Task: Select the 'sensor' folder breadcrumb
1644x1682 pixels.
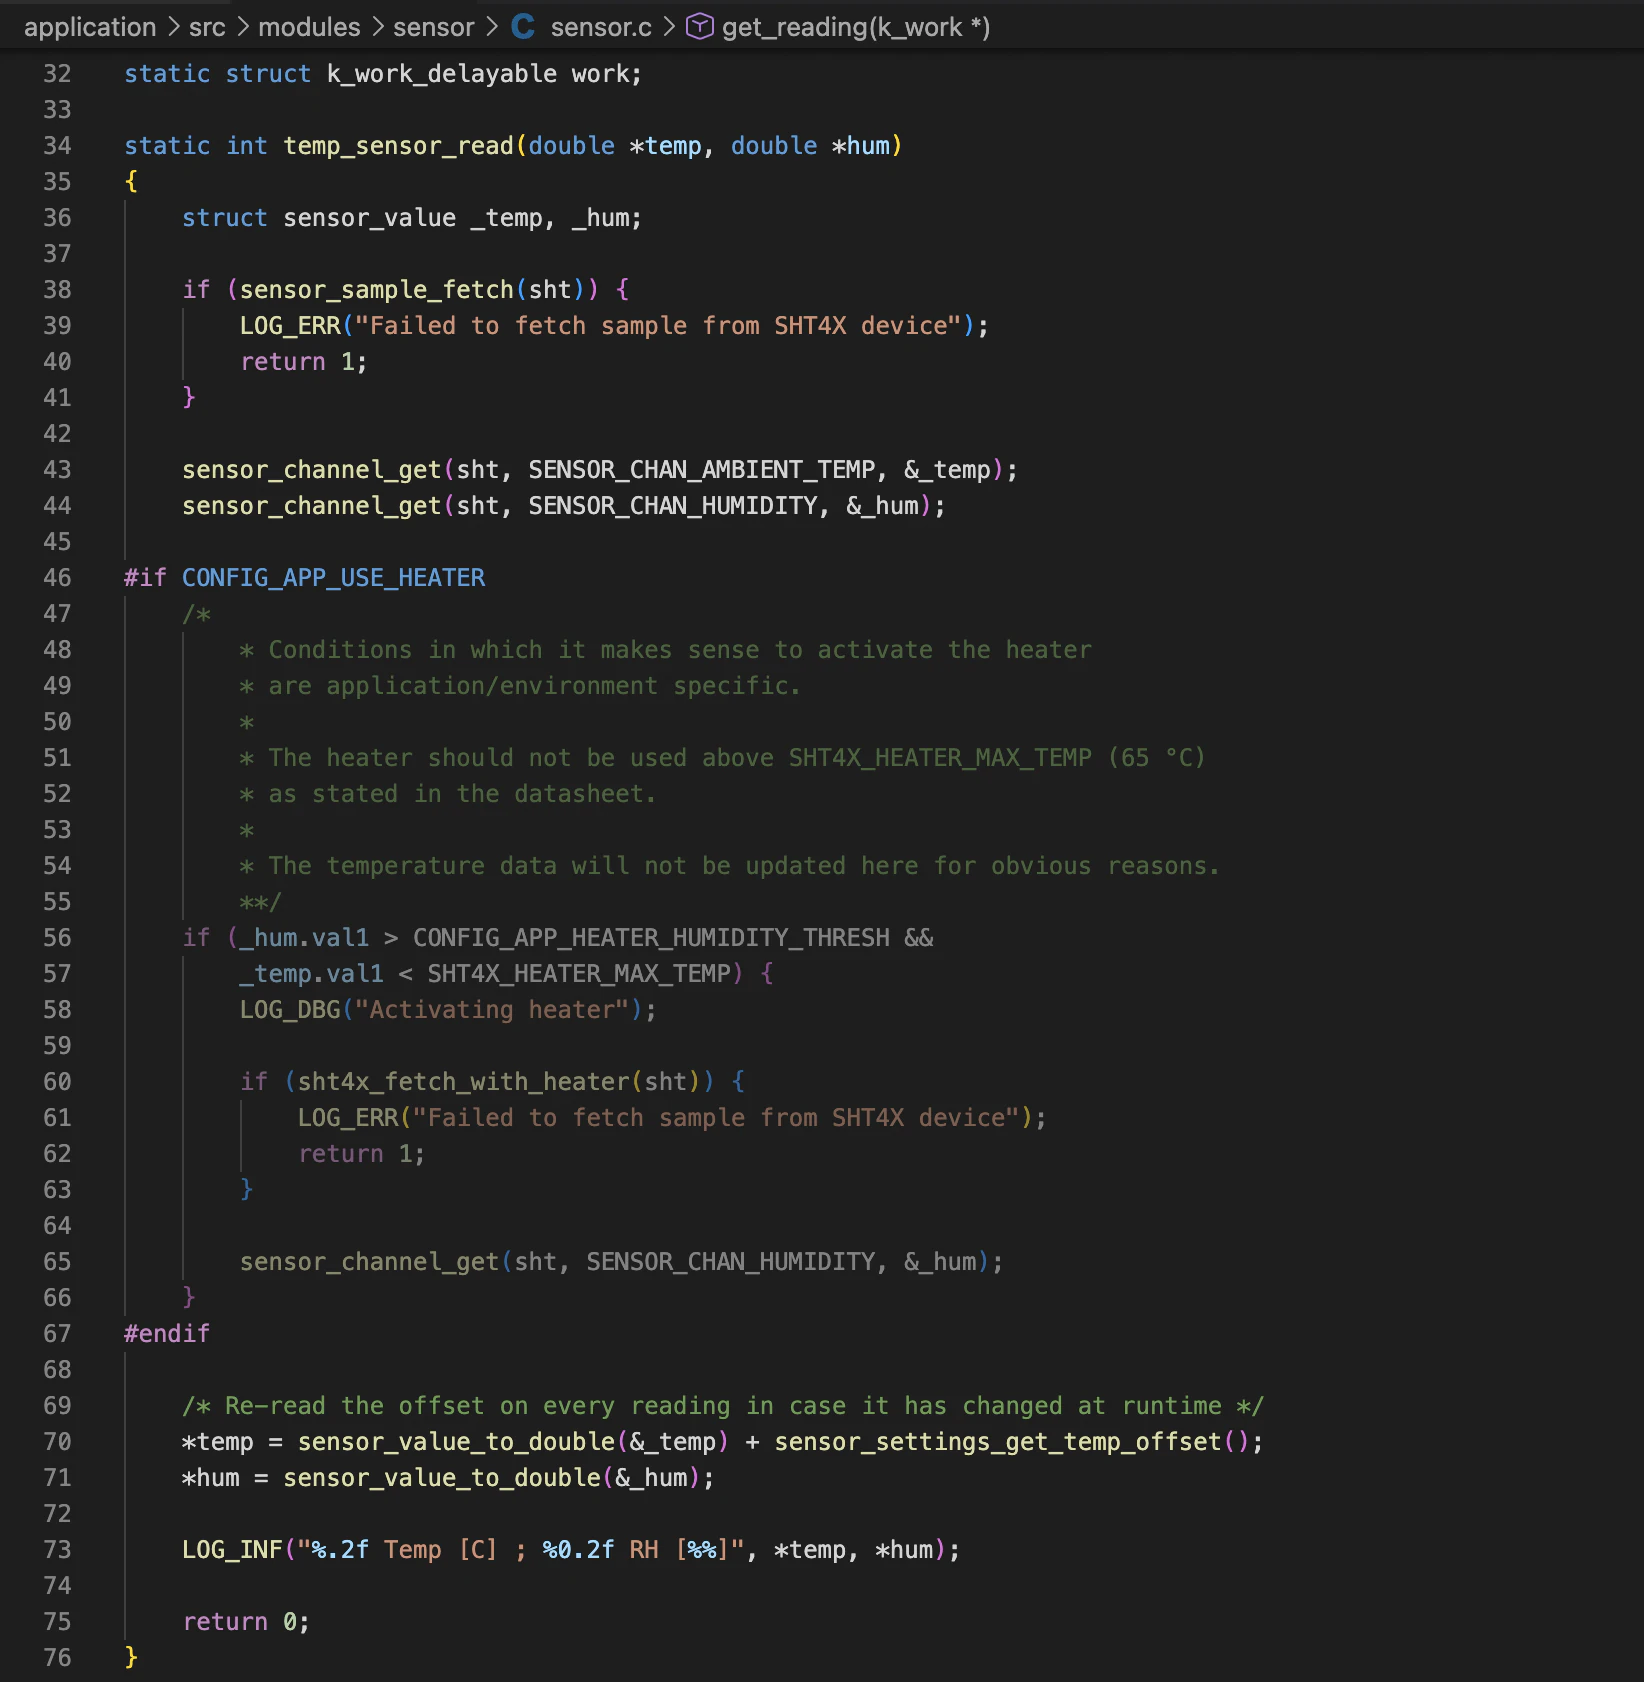Action: (434, 27)
